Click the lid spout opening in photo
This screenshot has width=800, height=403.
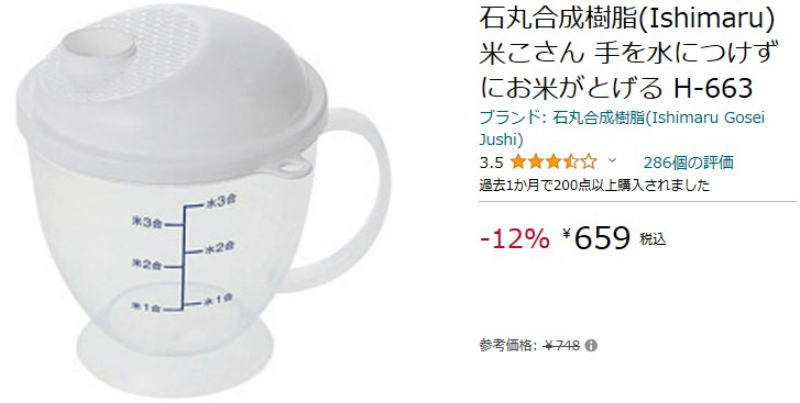(99, 48)
